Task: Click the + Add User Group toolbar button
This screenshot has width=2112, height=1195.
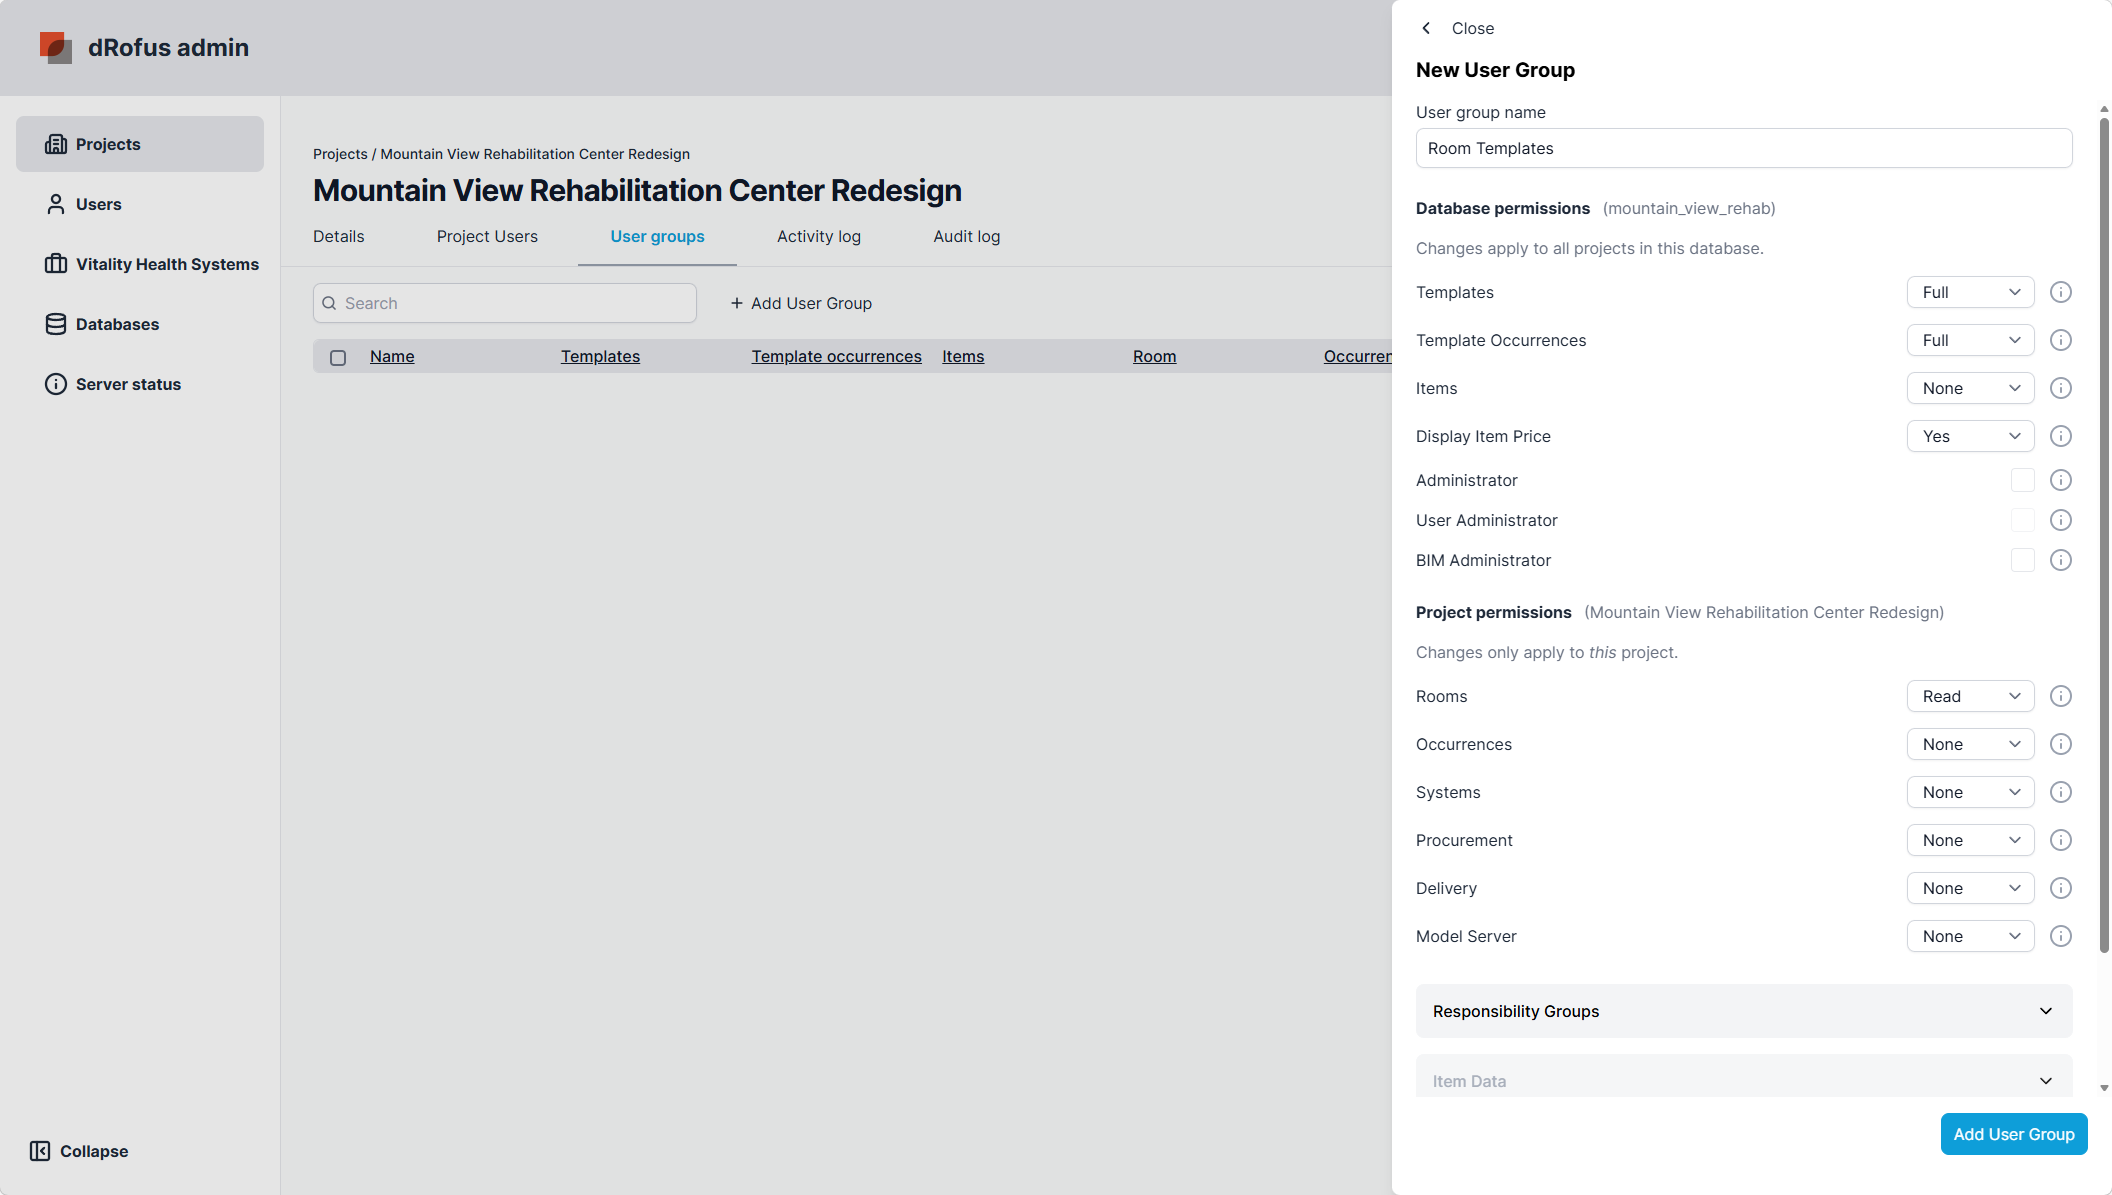Action: pos(801,303)
